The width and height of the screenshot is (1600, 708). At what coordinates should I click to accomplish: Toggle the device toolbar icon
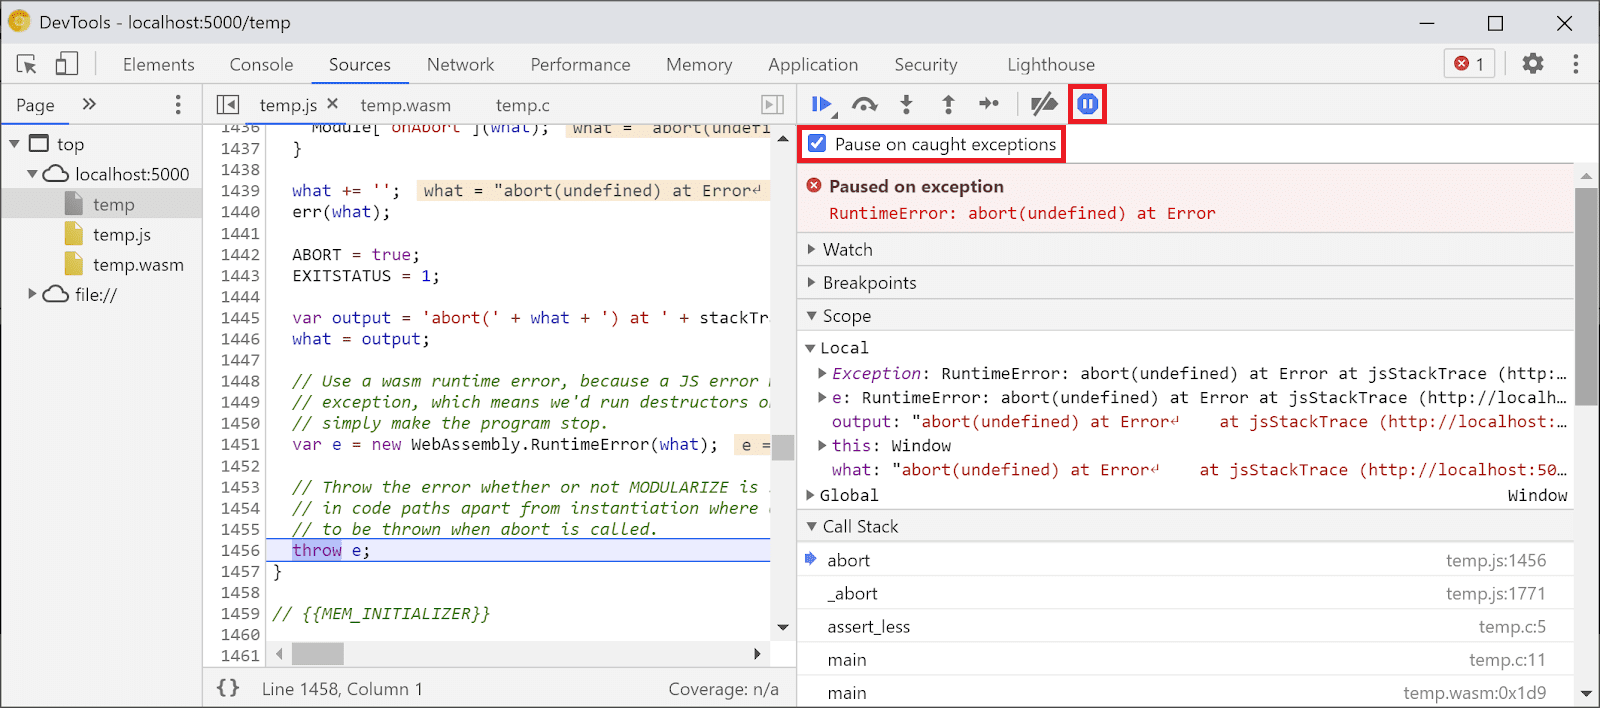click(x=66, y=65)
